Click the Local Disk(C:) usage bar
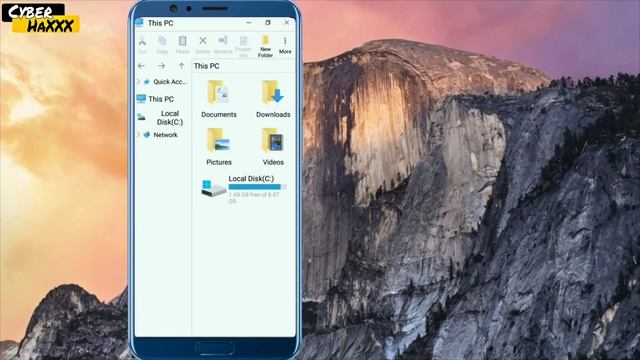Screen dimensions: 640x360 257,187
